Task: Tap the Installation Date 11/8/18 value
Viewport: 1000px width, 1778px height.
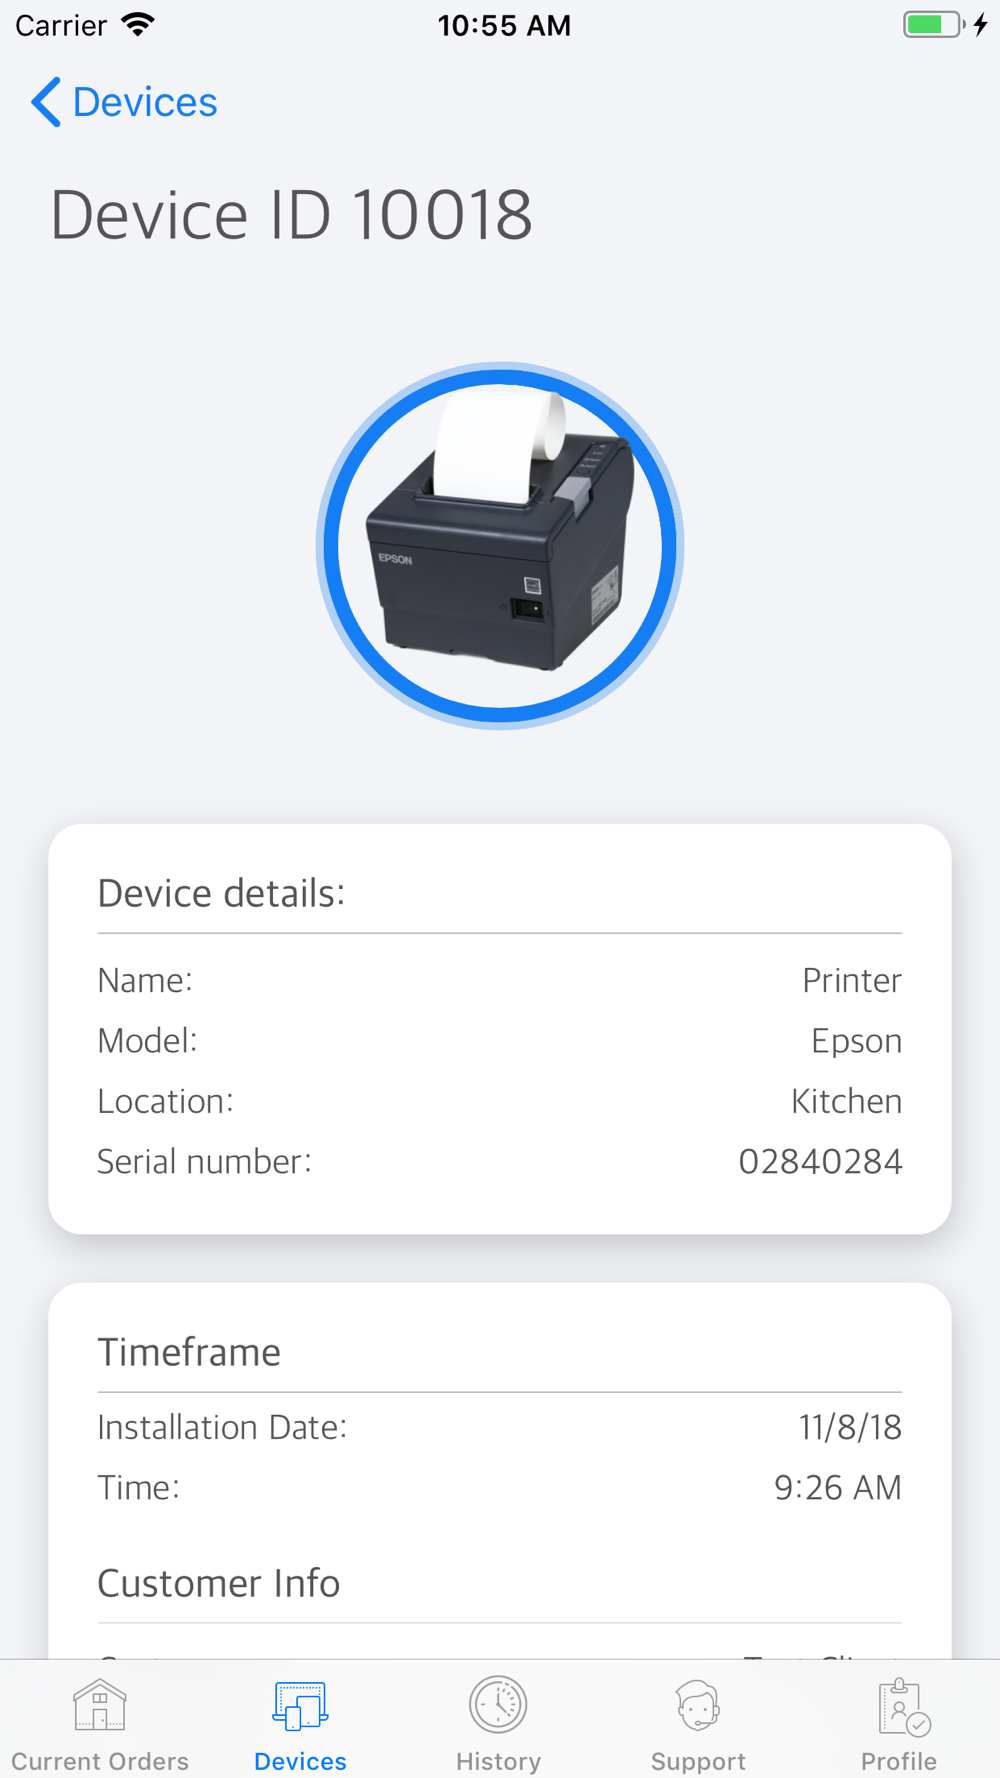Action: [850, 1427]
